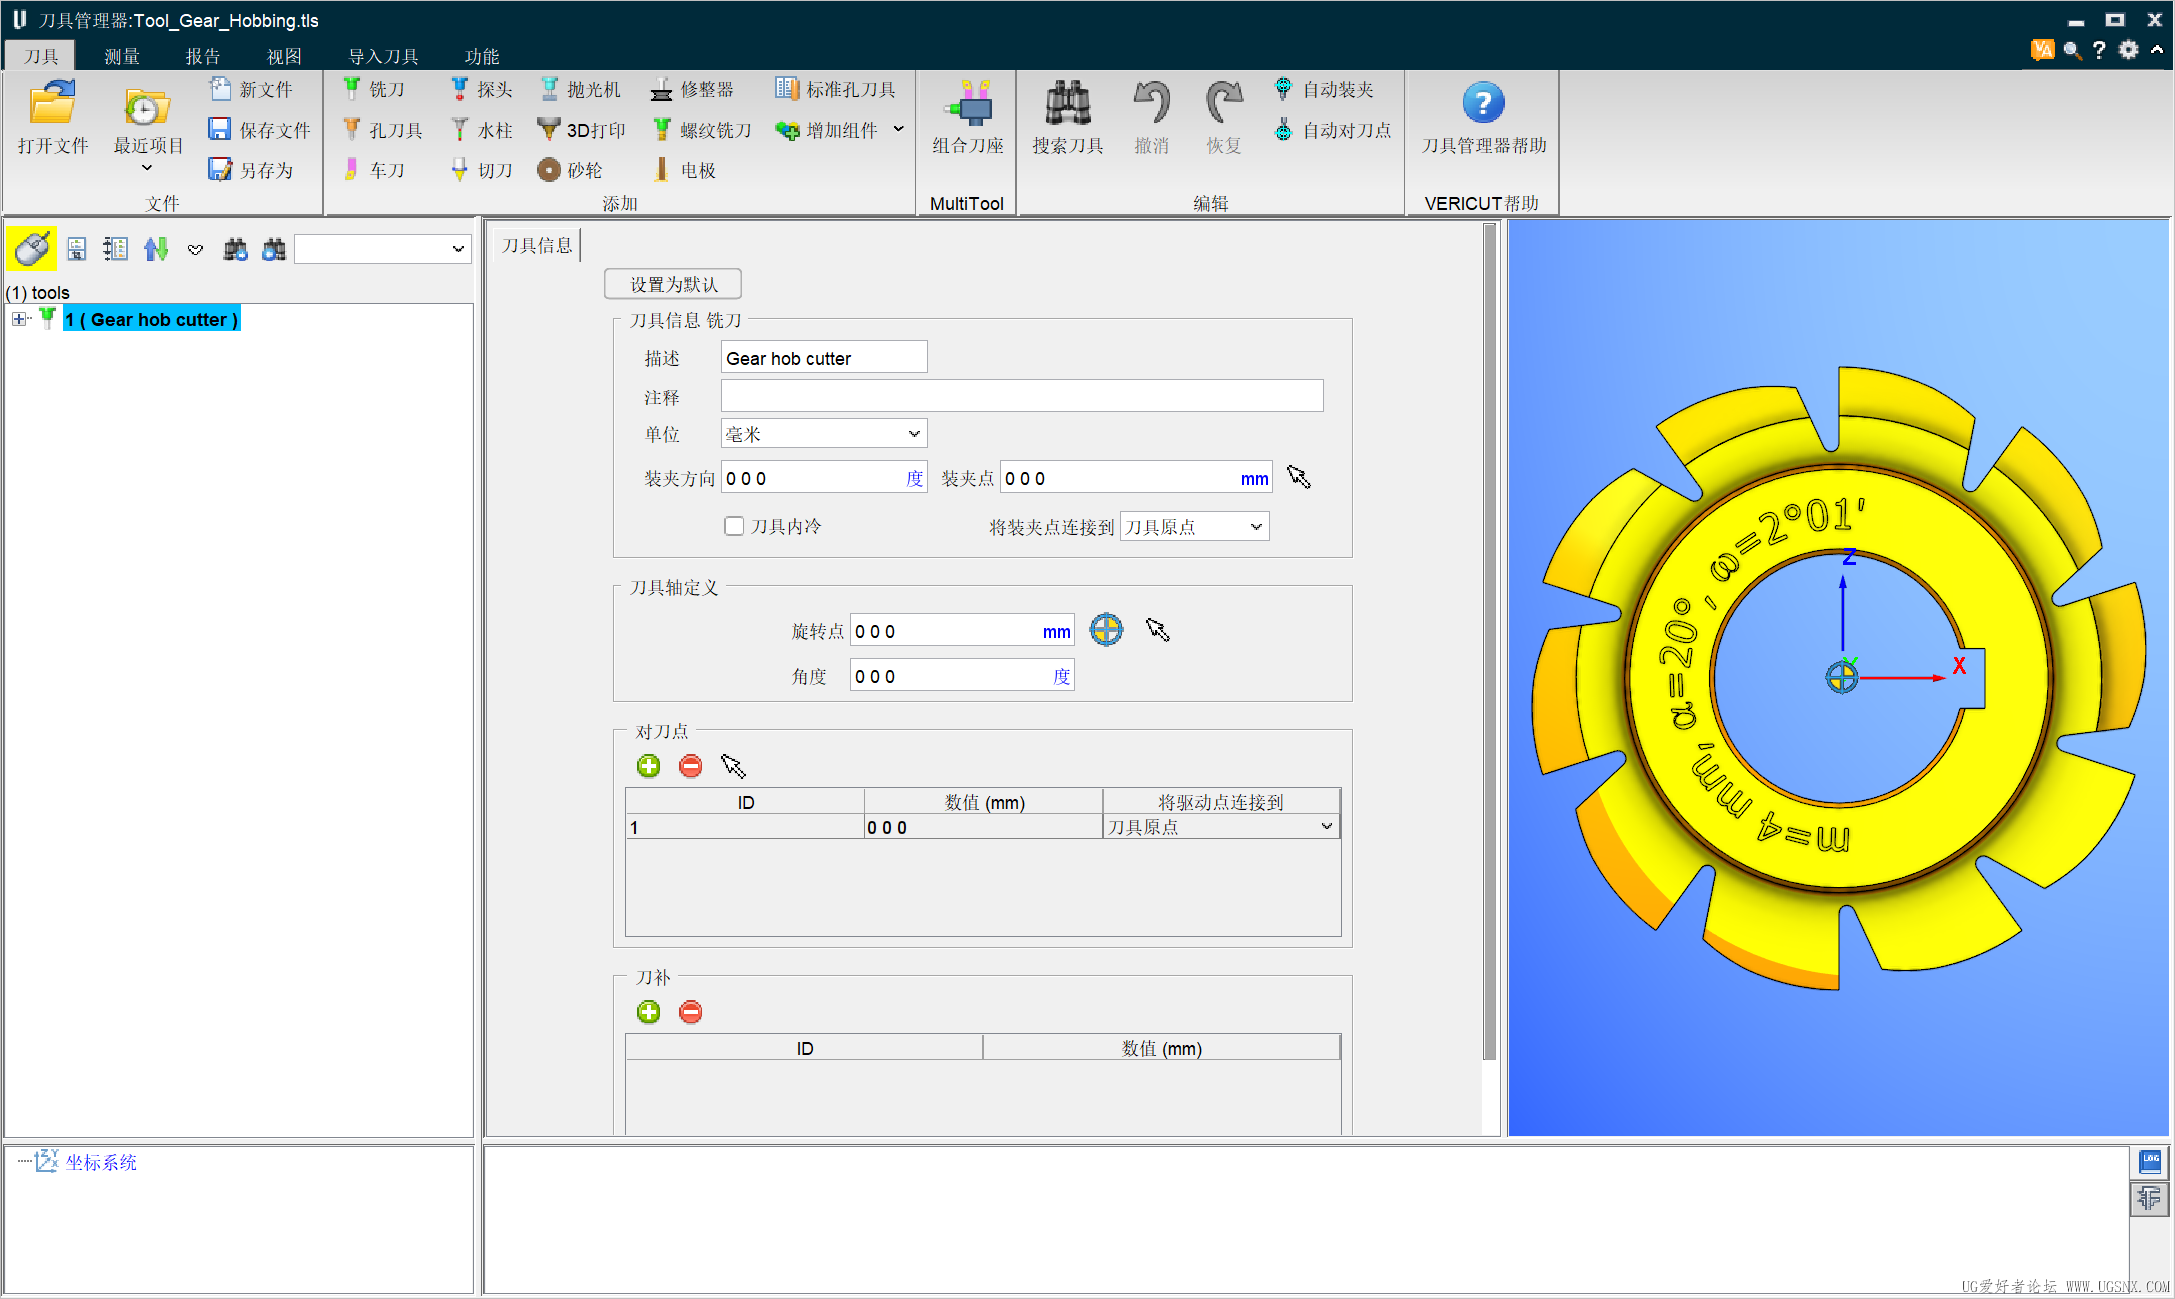Add a 孔刀具 hole tool
The width and height of the screenshot is (2175, 1299).
point(382,130)
